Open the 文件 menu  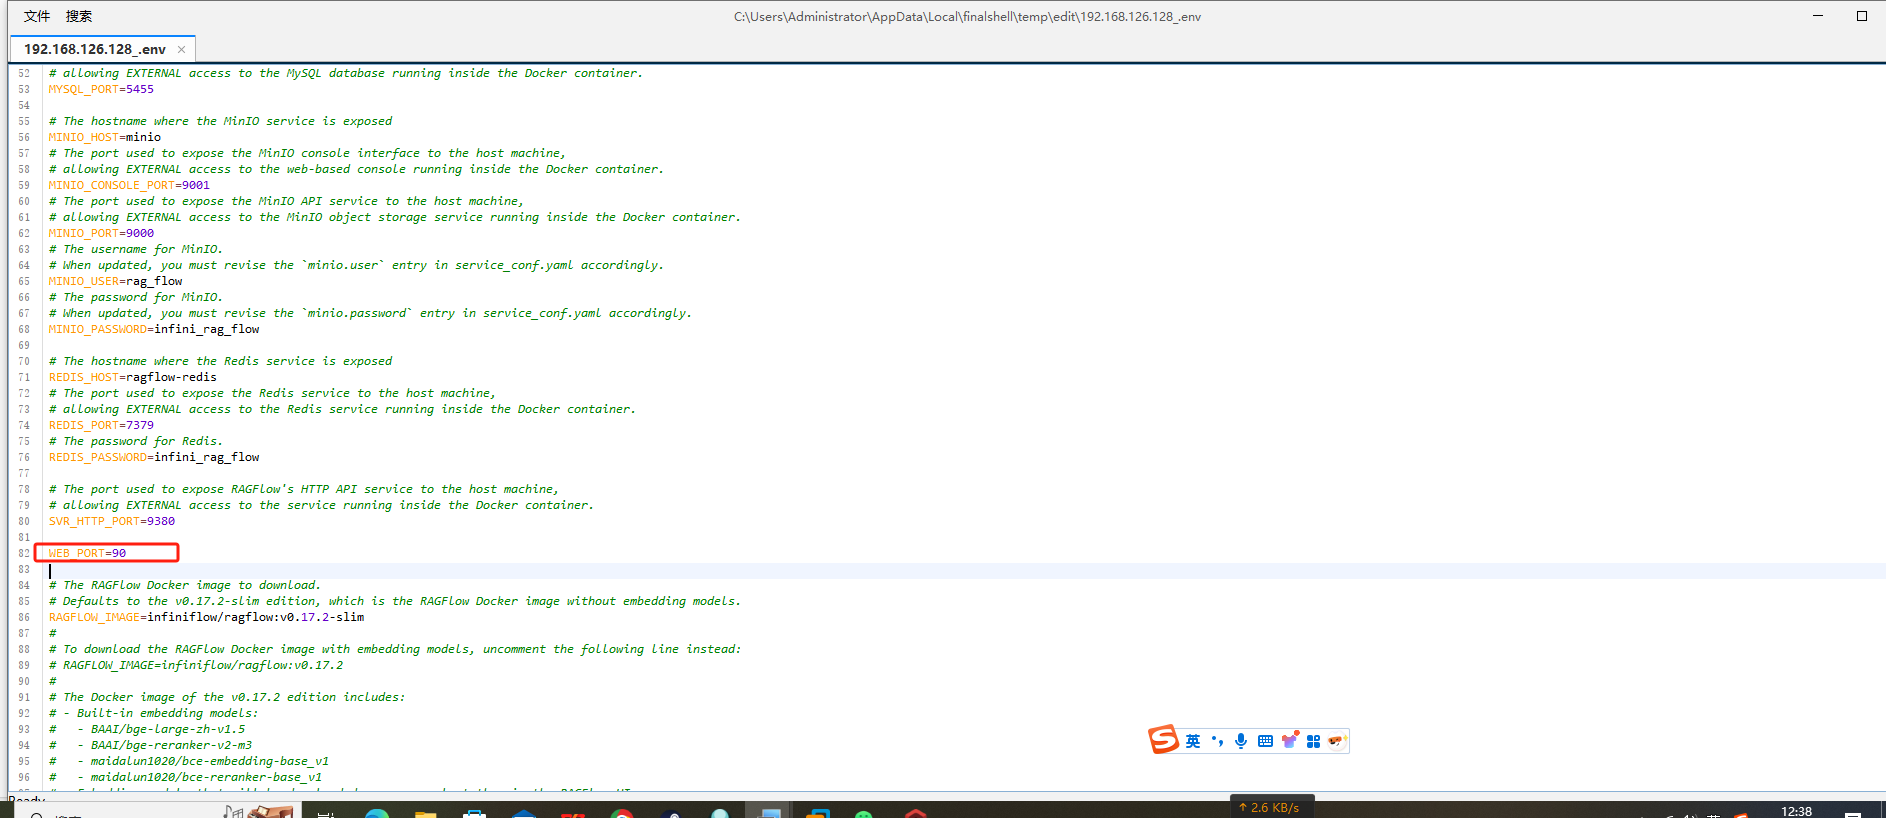37,16
